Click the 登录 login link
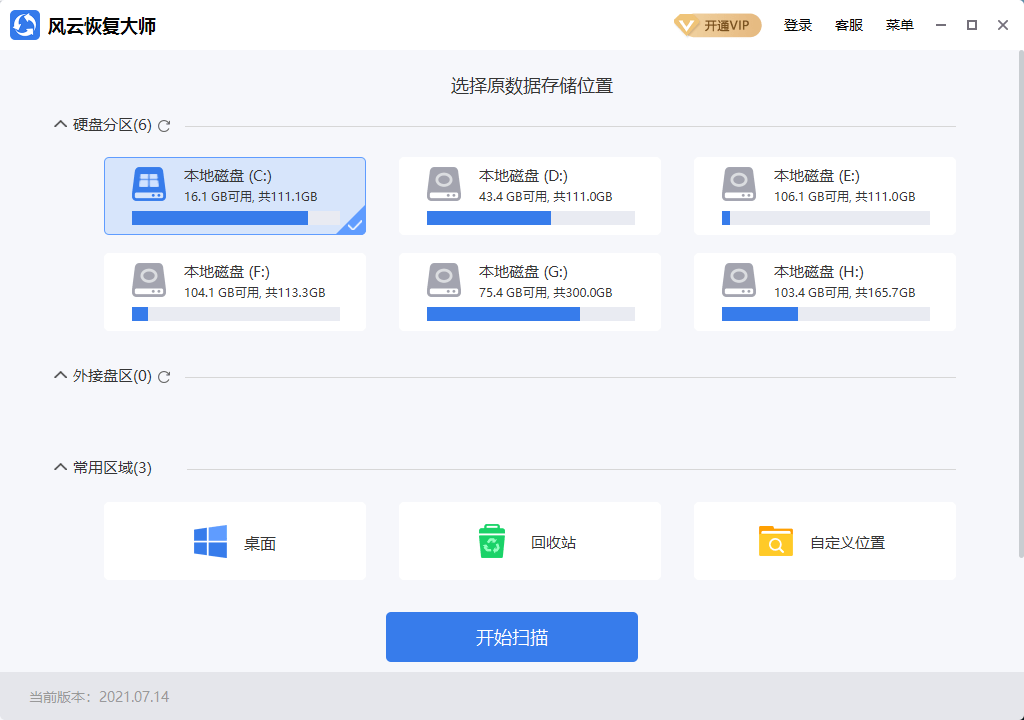The height and width of the screenshot is (720, 1024). pyautogui.click(x=797, y=24)
